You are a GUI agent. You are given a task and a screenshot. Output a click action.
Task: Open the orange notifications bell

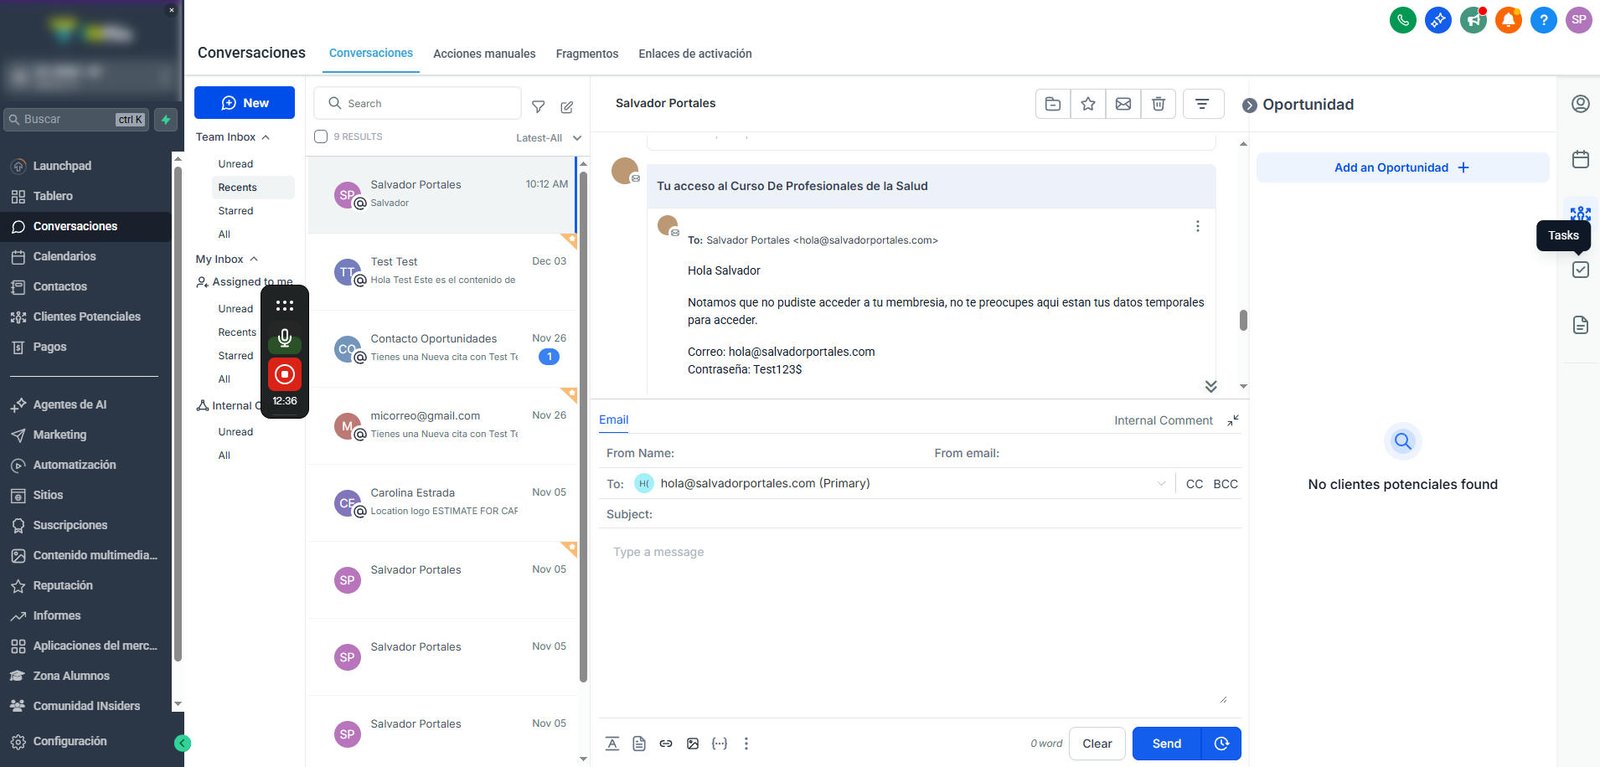tap(1508, 19)
